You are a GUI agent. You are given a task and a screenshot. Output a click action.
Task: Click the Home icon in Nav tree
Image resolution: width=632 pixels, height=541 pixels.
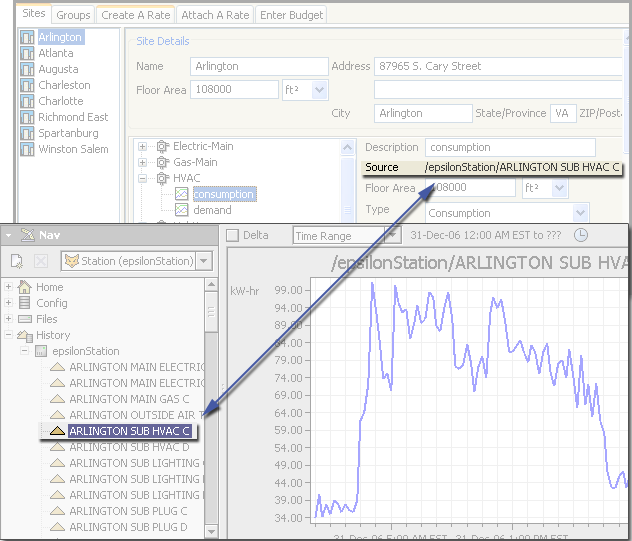(x=25, y=287)
